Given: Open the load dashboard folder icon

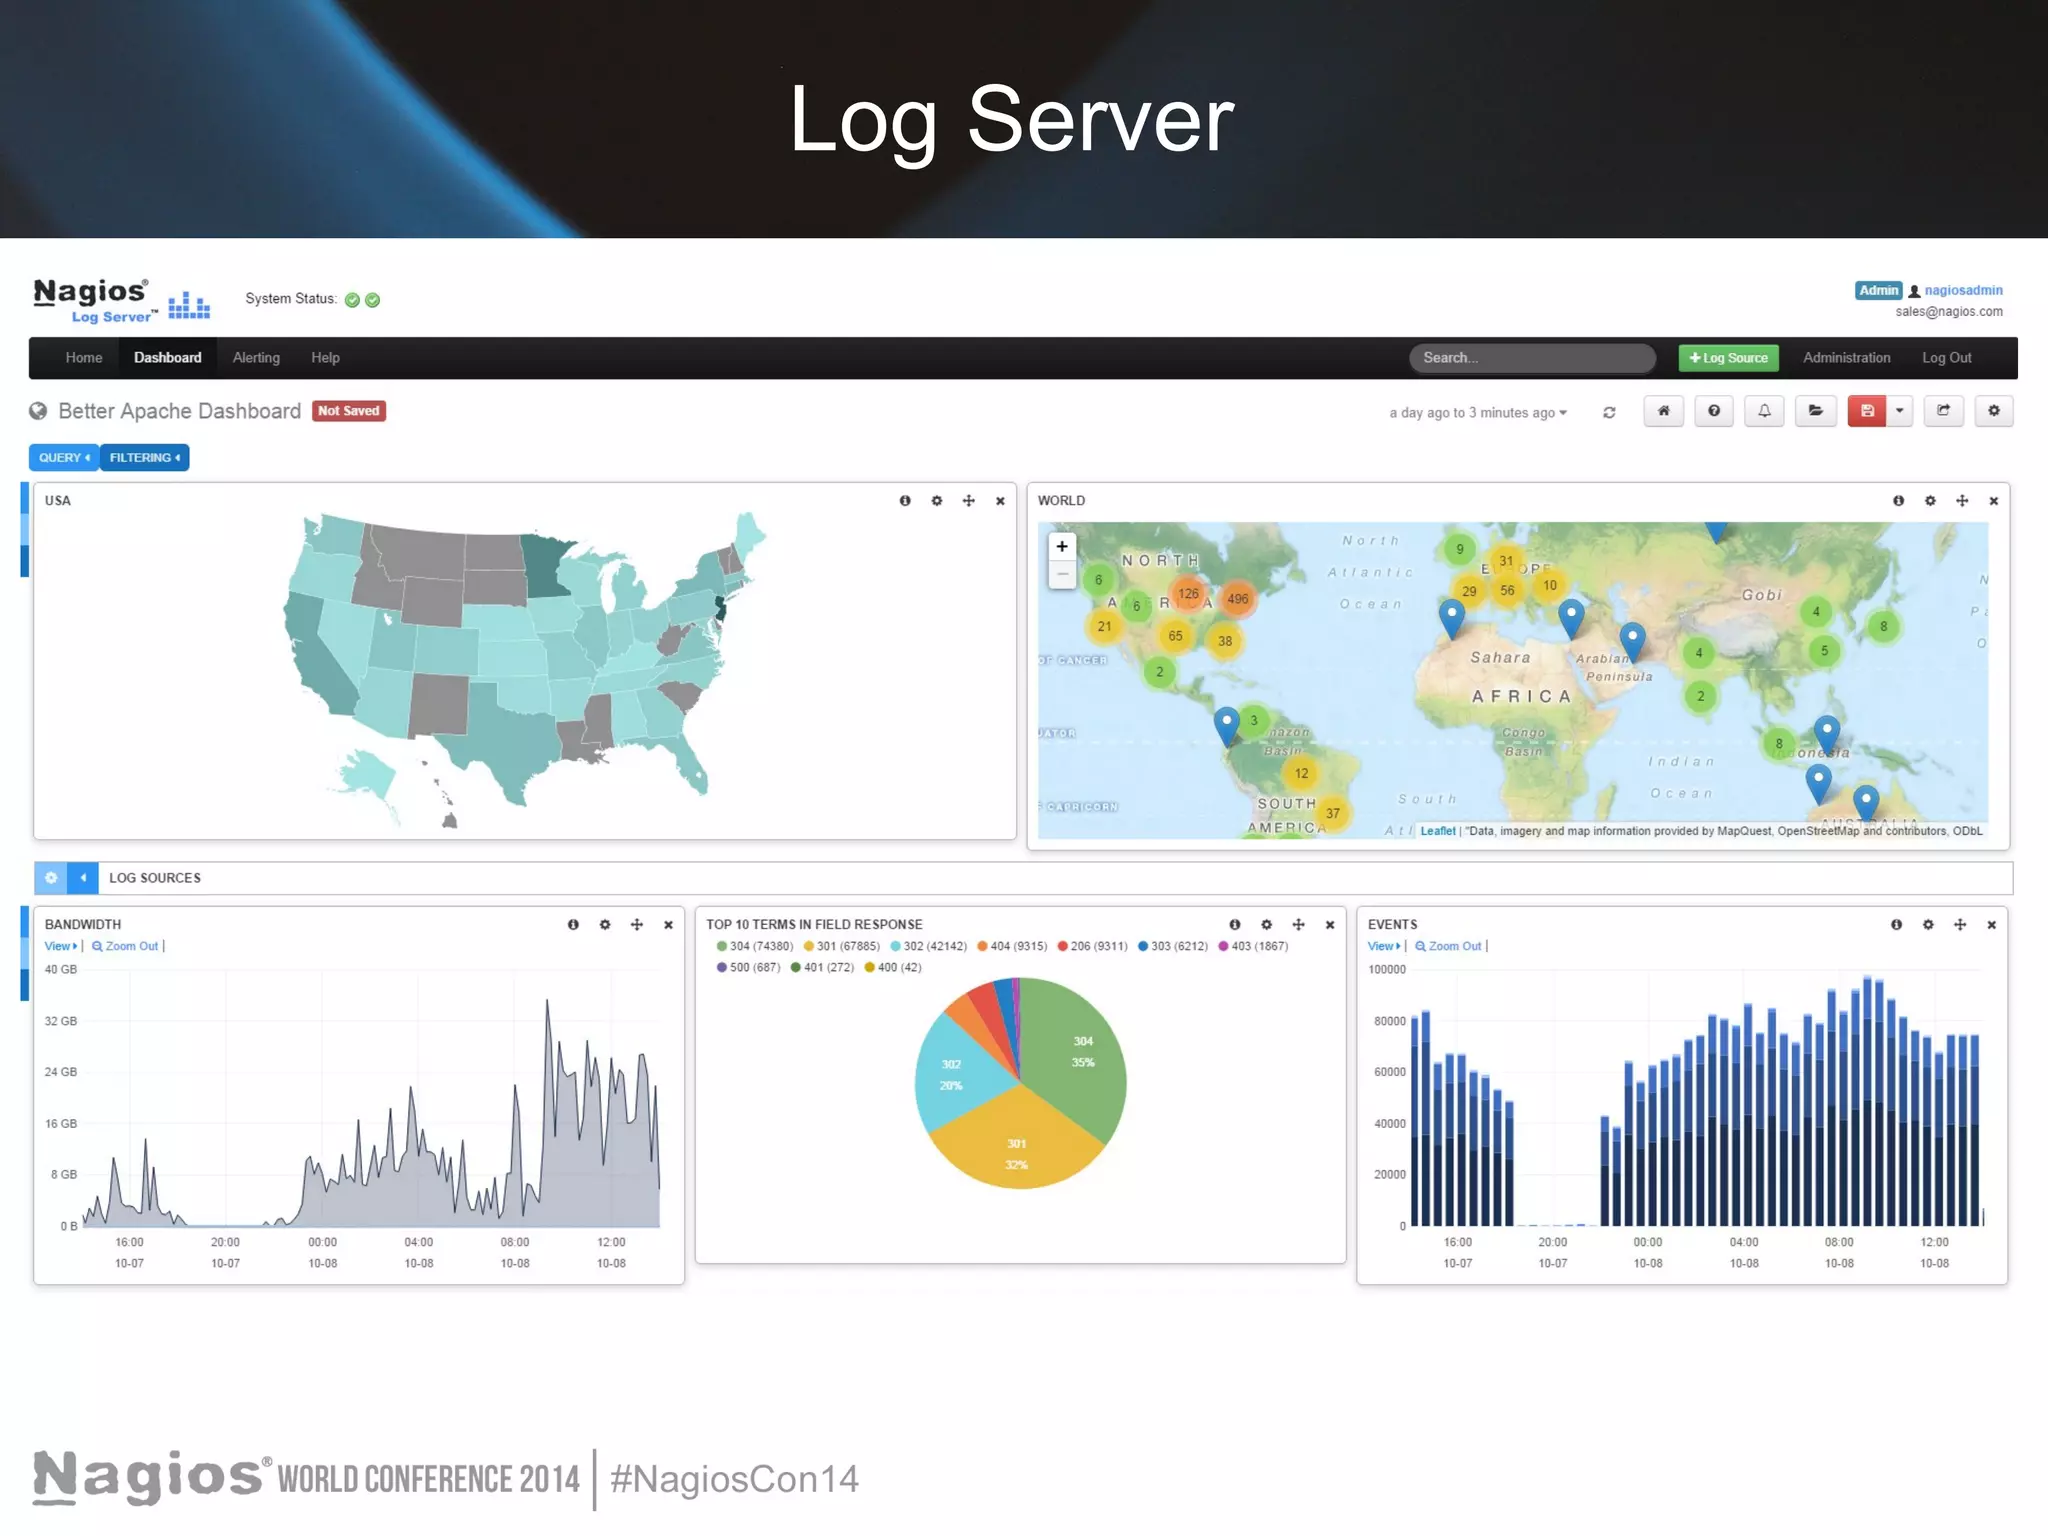Looking at the screenshot, I should click(1816, 411).
